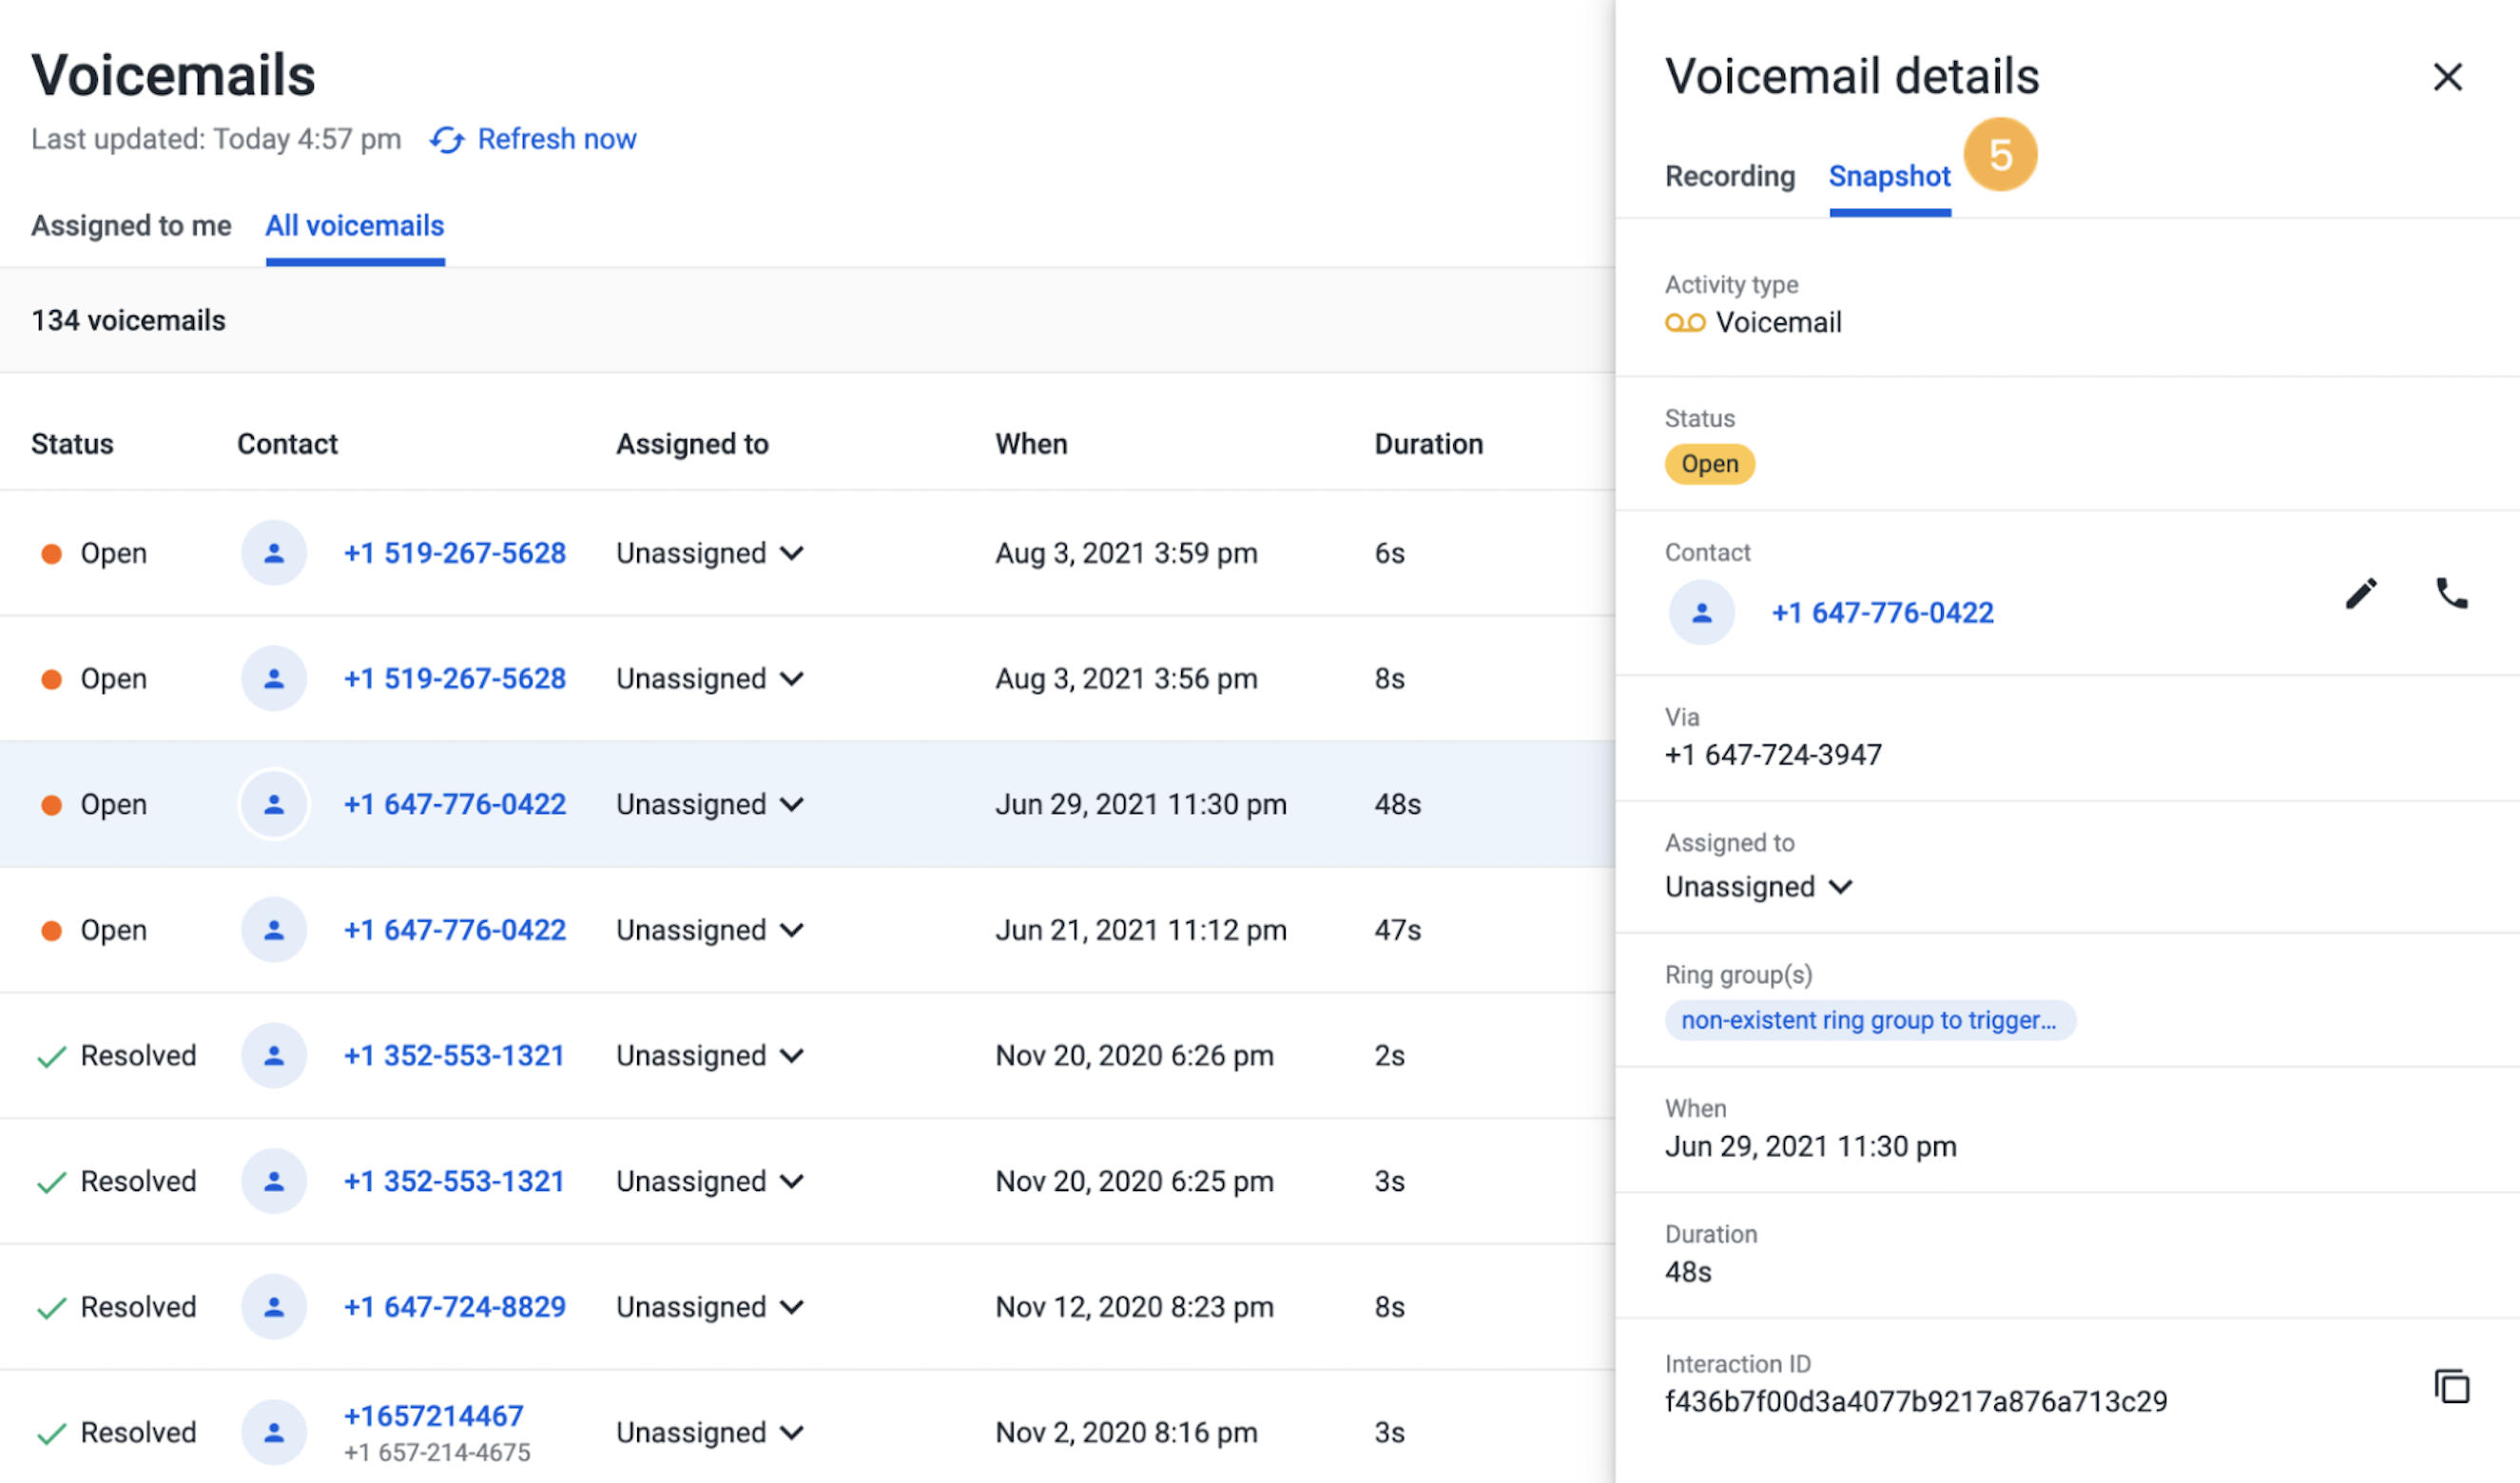Open Assigned to dropdown for Aug 3 3:59 pm row
The height and width of the screenshot is (1483, 2520).
click(x=710, y=553)
